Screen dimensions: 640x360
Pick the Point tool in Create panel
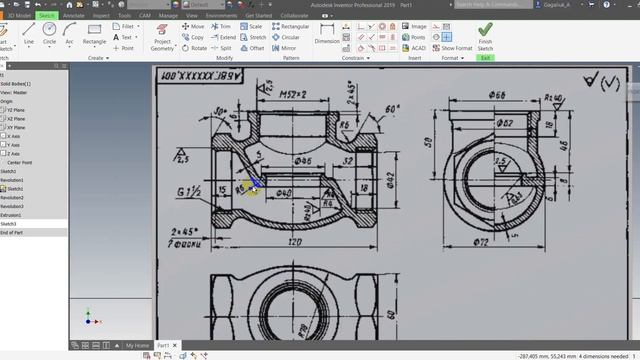[123, 48]
